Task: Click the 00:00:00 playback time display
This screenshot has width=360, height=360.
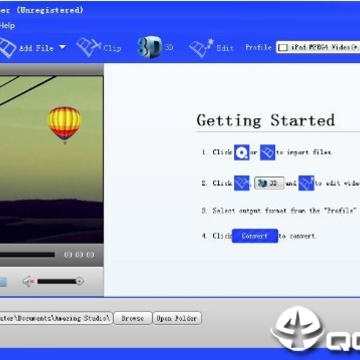Action: pos(79,255)
